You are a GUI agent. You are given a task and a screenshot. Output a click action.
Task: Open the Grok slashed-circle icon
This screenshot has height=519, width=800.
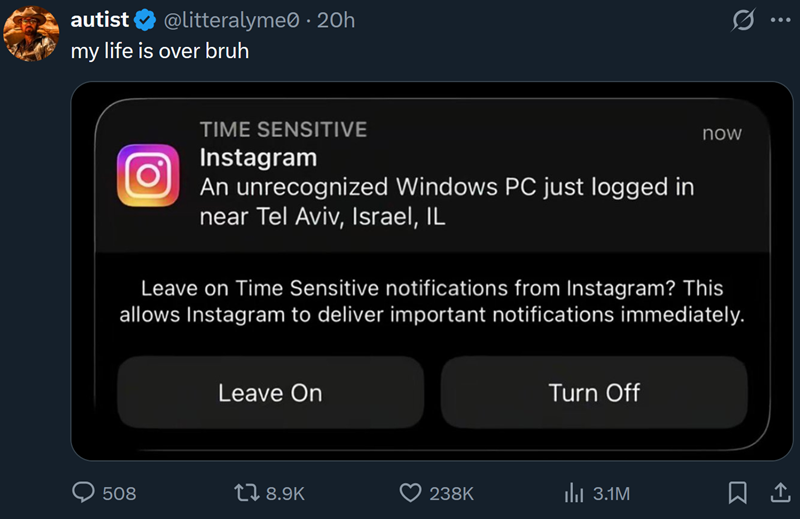click(743, 21)
